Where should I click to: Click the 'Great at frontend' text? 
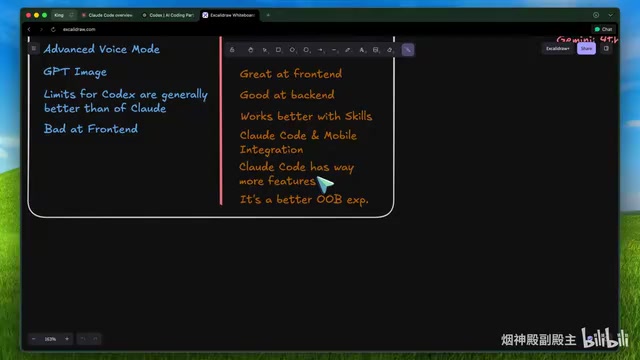coord(291,74)
